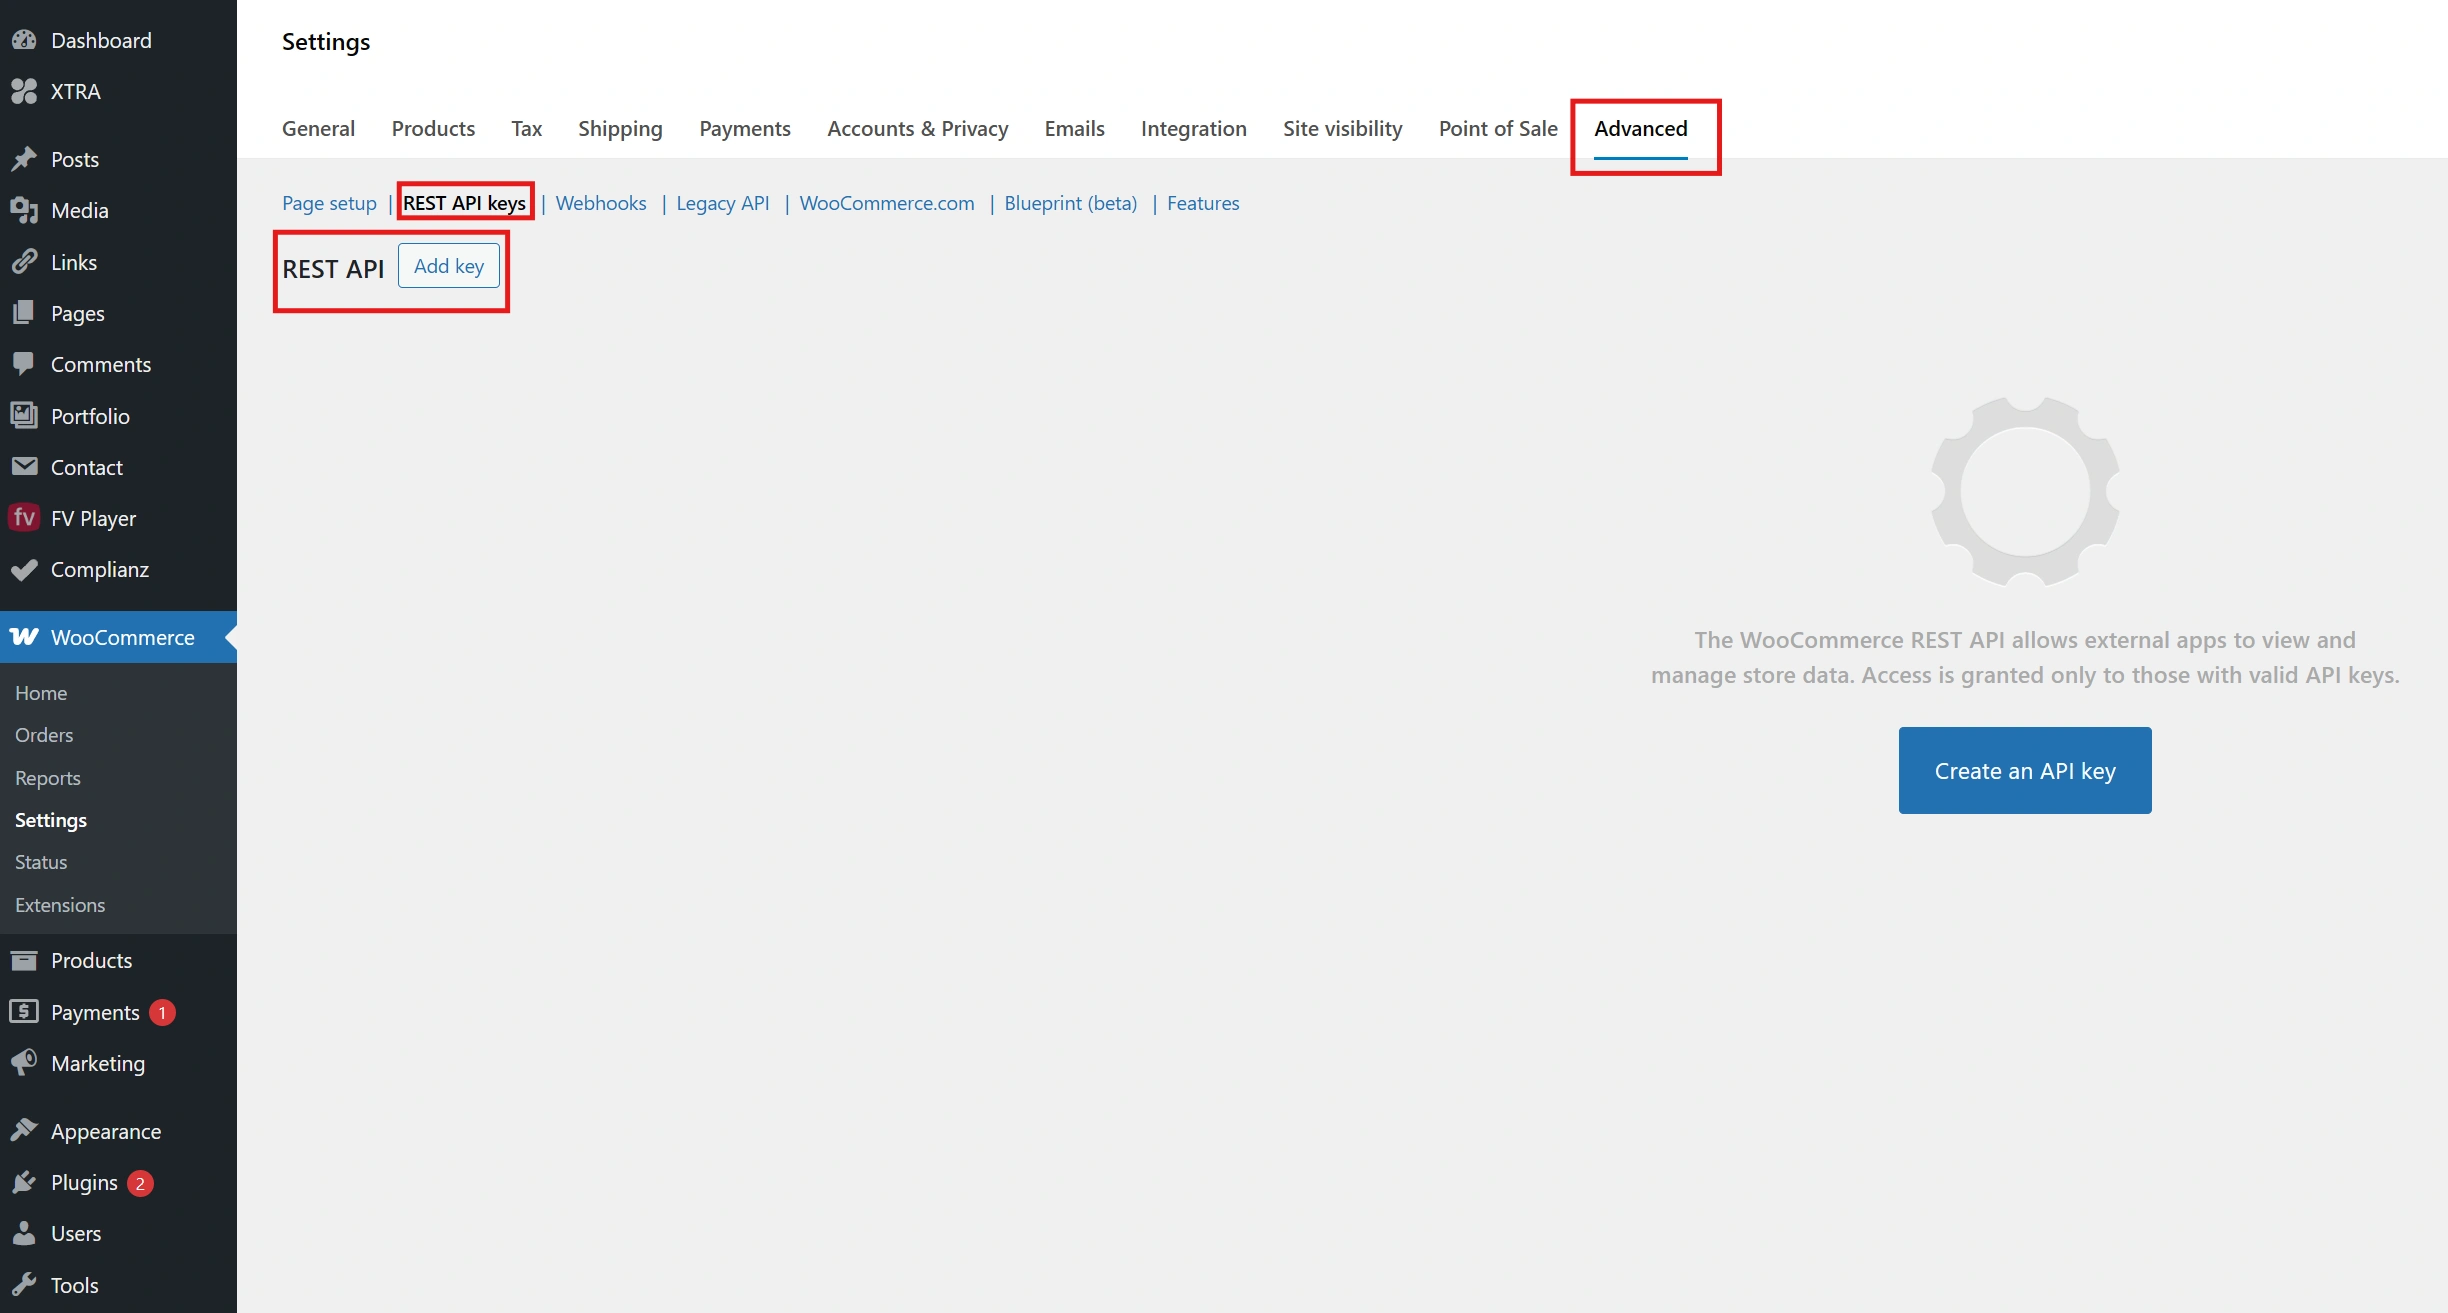
Task: Switch to the Emails tab
Action: point(1073,128)
